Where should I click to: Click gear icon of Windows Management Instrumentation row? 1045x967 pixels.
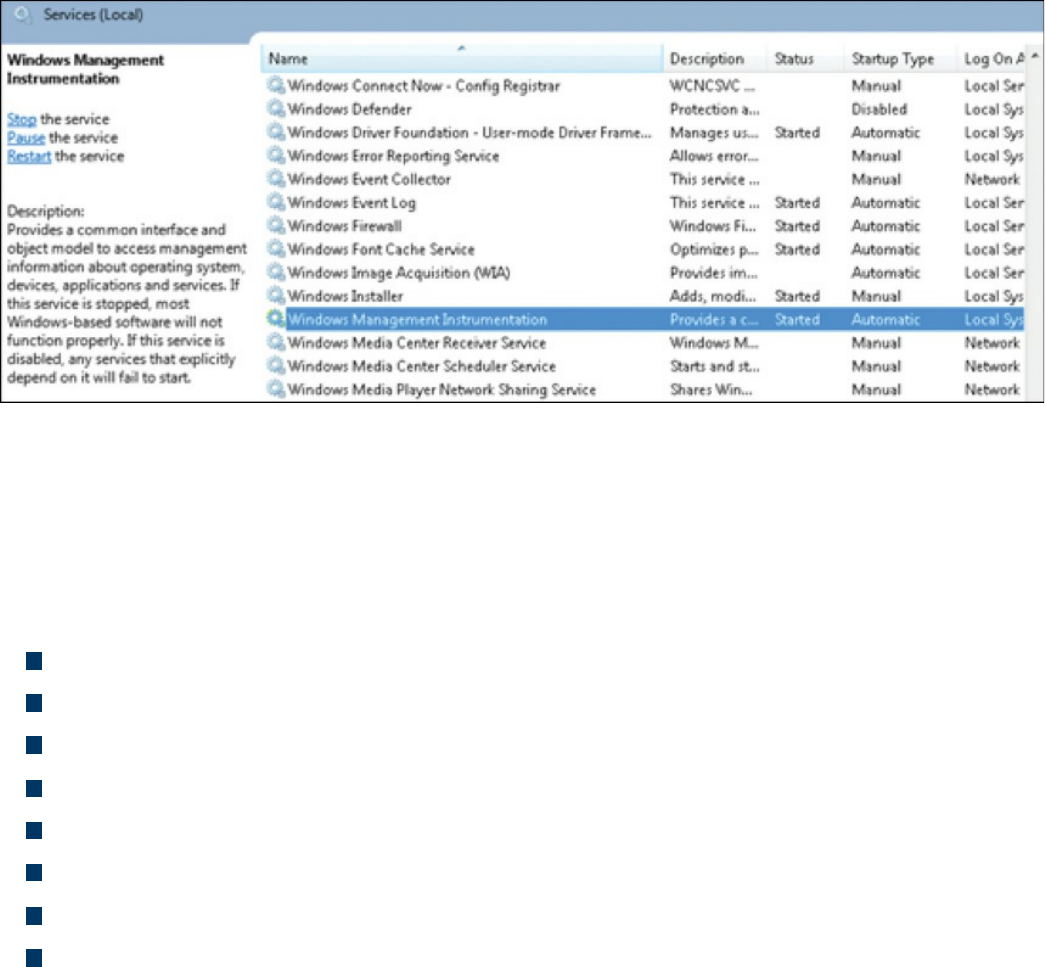275,319
